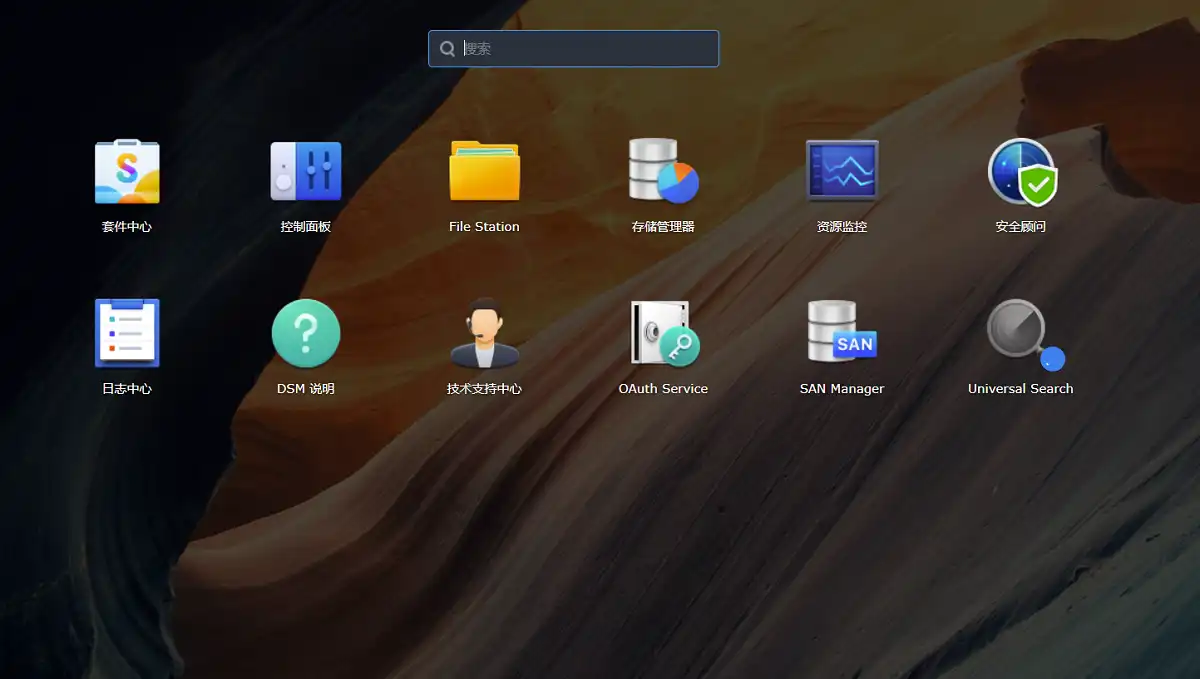Viewport: 1200px width, 679px height.
Task: Open the 套件中心 Package Center icon
Action: [x=127, y=172]
